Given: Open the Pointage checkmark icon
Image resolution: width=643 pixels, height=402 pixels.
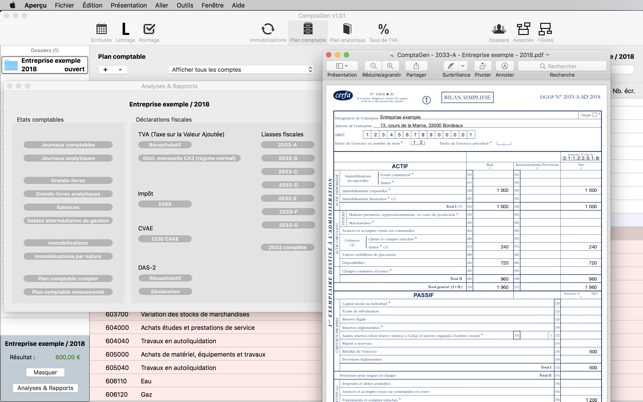Looking at the screenshot, I should point(149,29).
